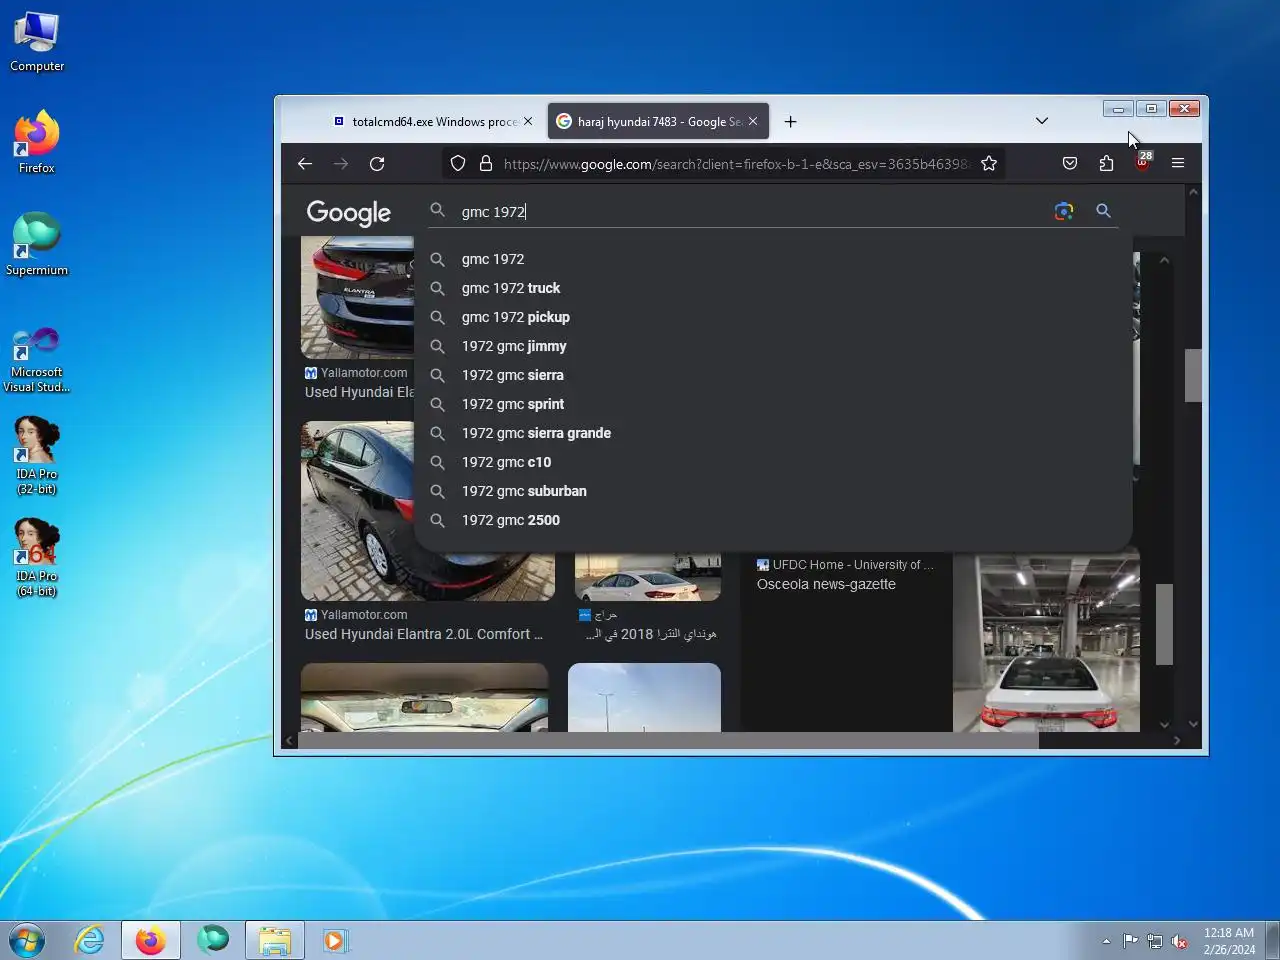Open a new tab with the plus button

(x=791, y=122)
